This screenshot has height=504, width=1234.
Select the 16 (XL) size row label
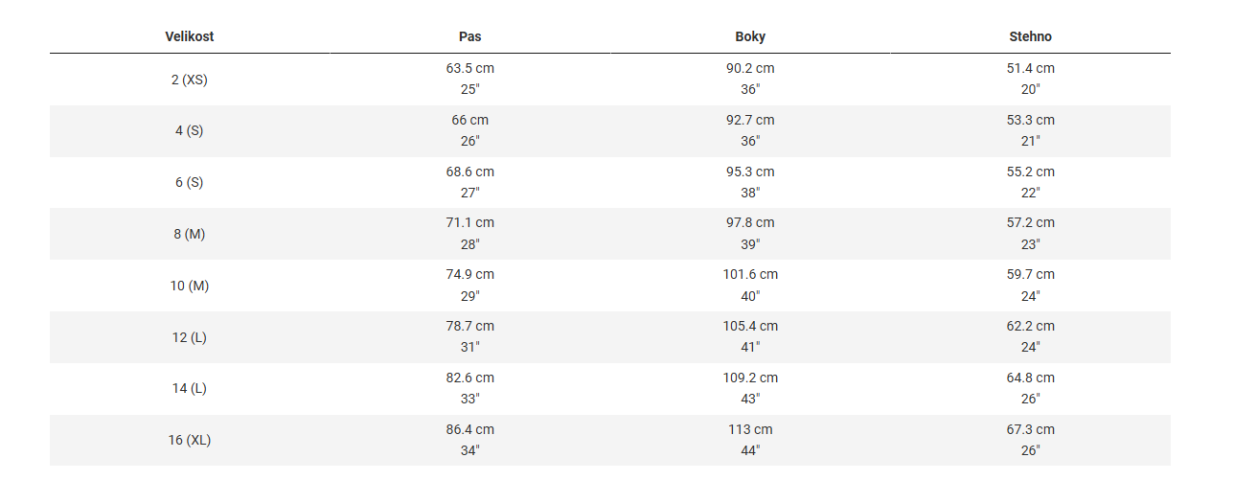click(x=189, y=440)
